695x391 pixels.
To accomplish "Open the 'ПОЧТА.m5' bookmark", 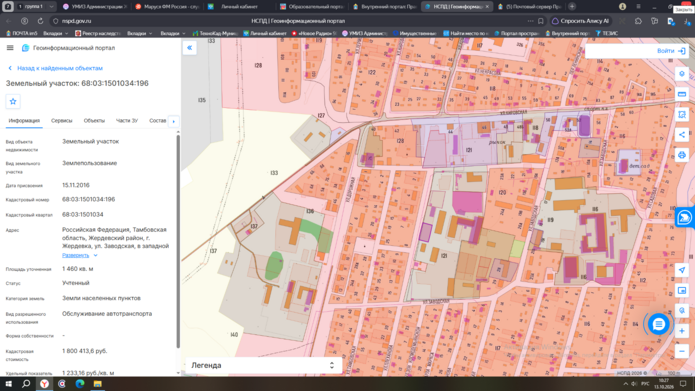I will (22, 33).
